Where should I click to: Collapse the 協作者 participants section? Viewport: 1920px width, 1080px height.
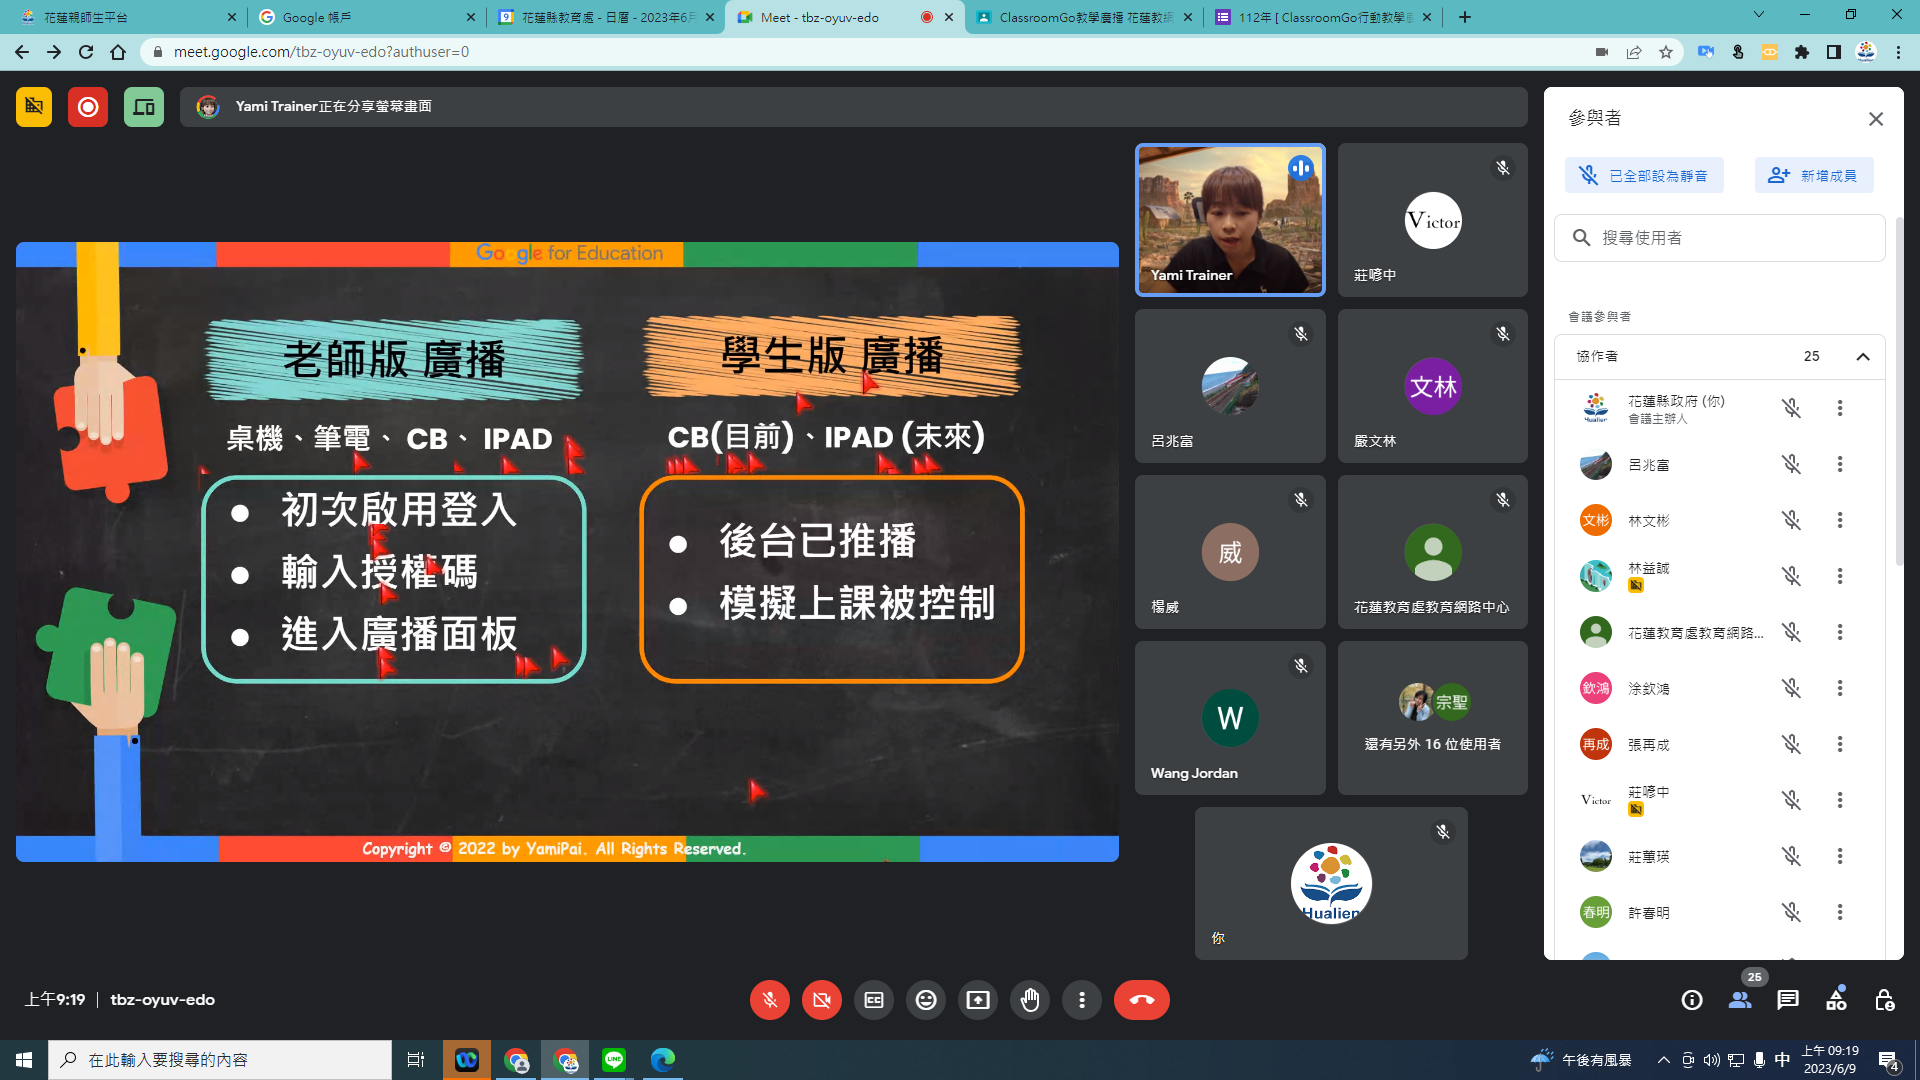coord(1863,357)
